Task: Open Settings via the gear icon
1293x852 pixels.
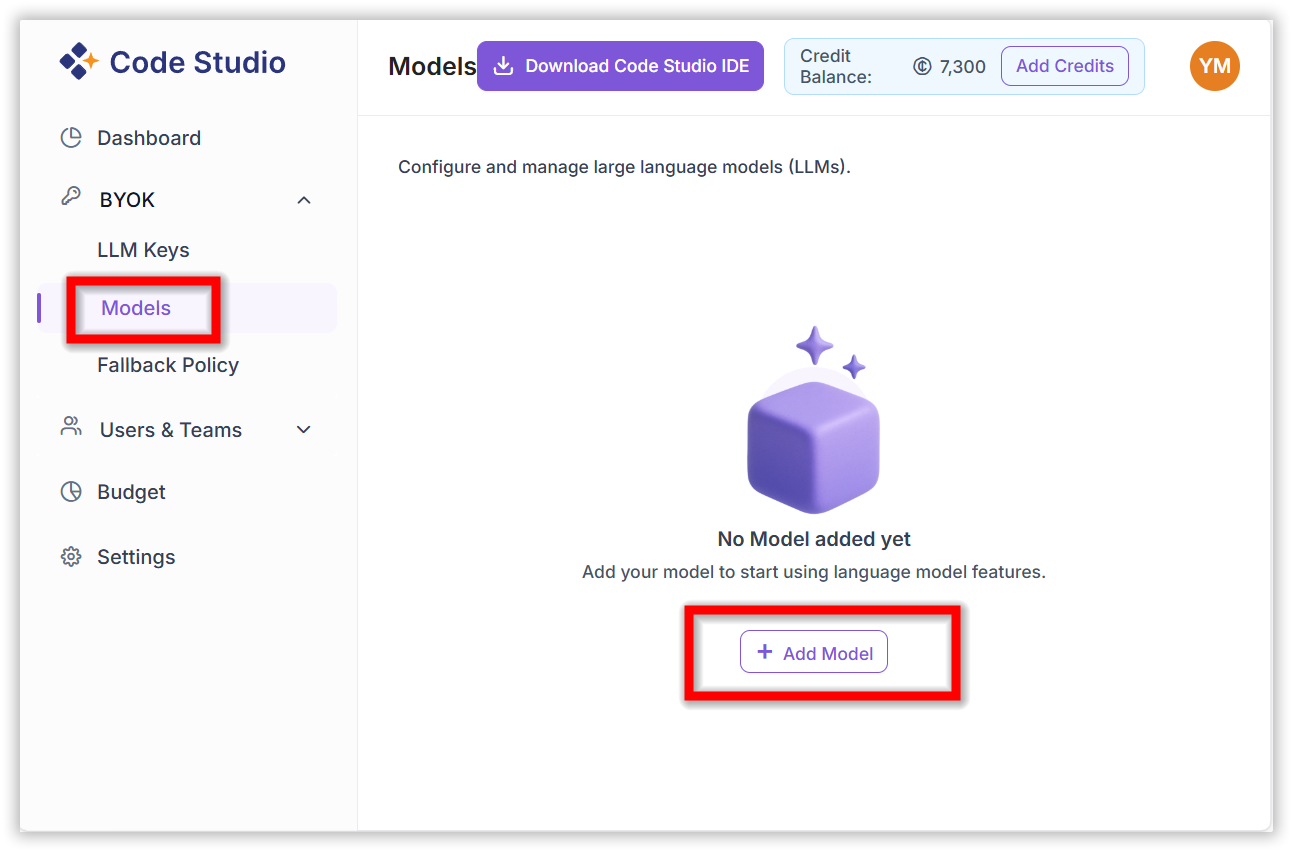Action: 71,556
